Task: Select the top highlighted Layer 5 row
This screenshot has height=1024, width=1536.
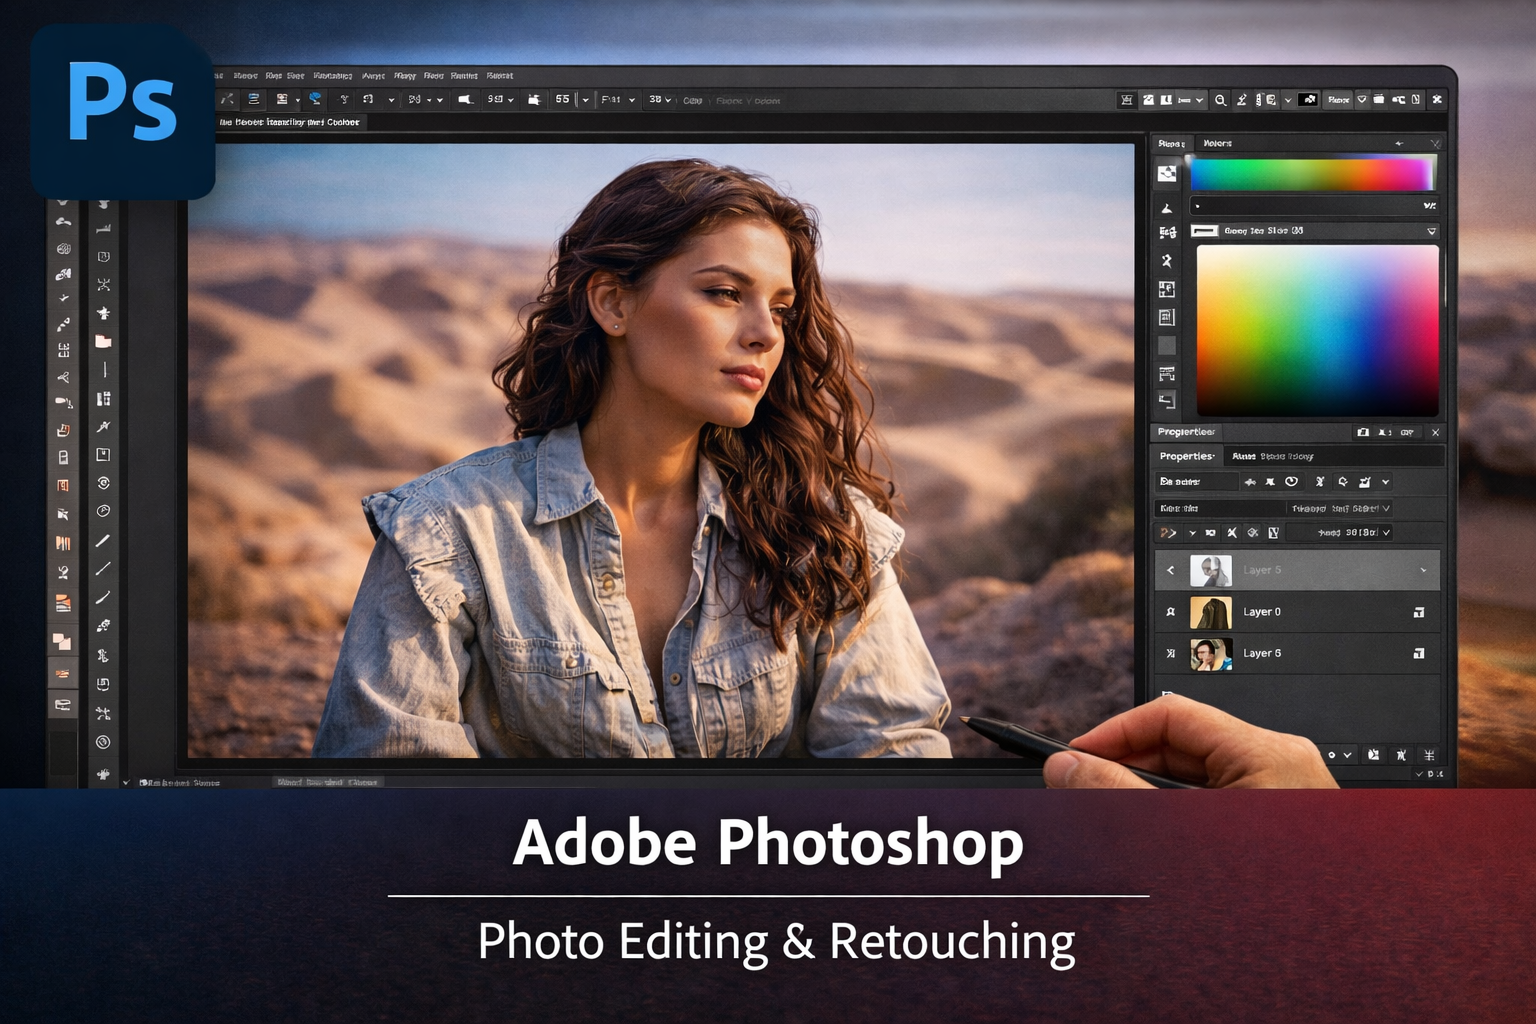Action: 1297,570
